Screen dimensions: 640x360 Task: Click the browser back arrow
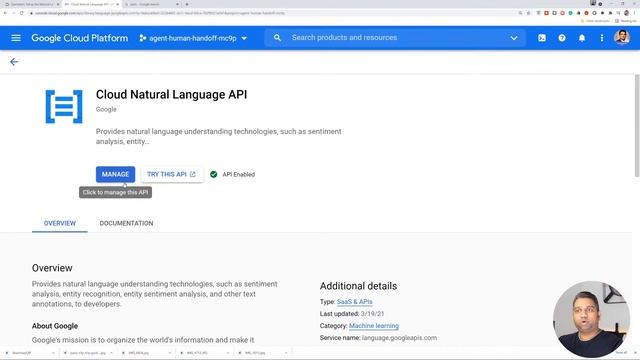pos(5,13)
